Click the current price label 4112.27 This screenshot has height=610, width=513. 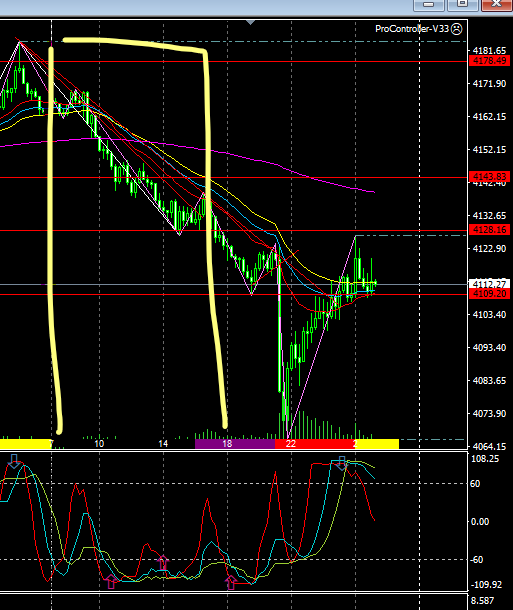(489, 284)
